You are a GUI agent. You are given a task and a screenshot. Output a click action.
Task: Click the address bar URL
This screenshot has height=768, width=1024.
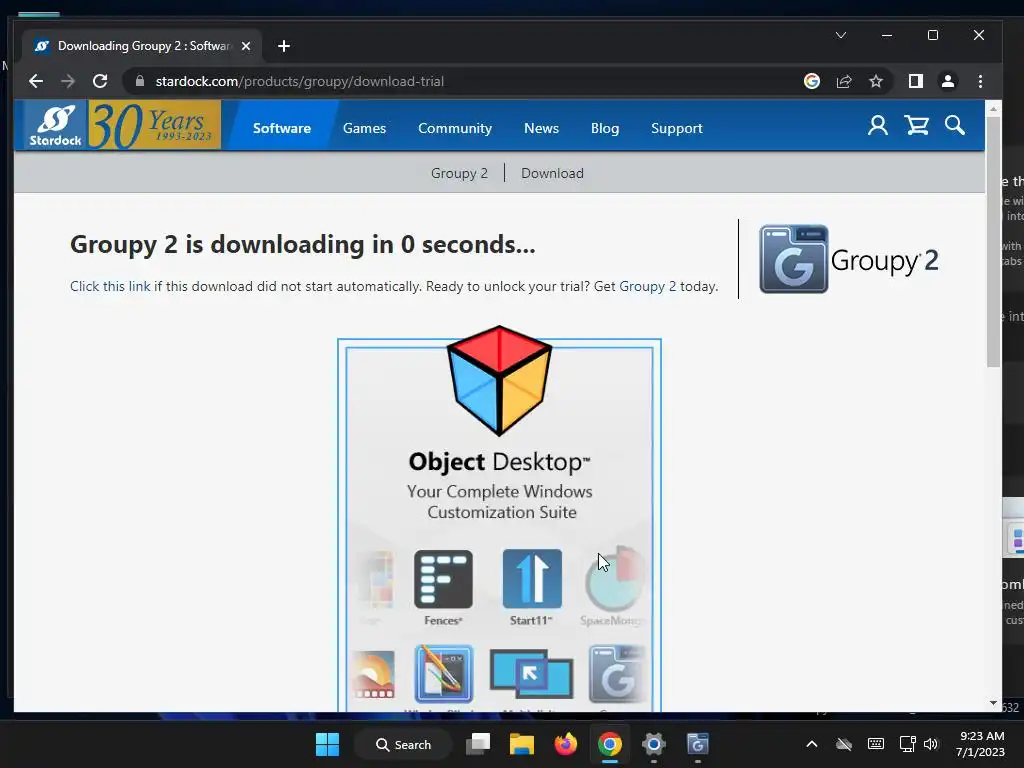(300, 81)
